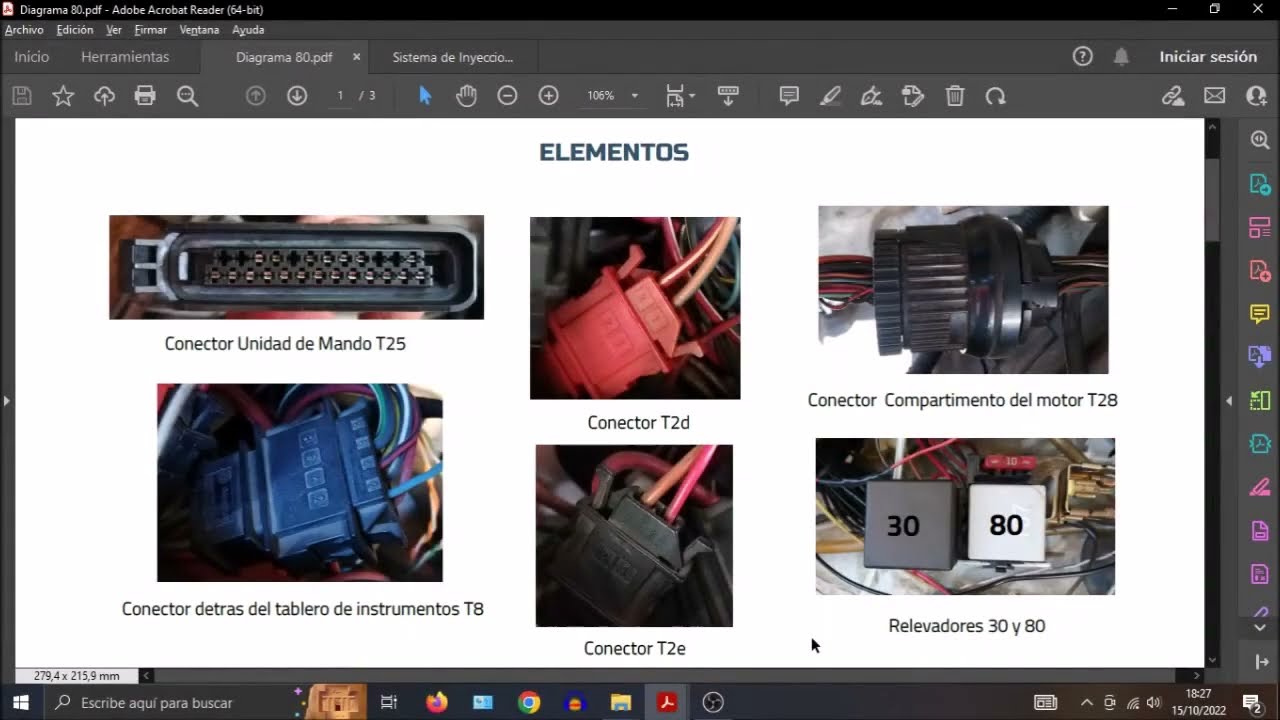Image resolution: width=1280 pixels, height=720 pixels.
Task: Rotate the page with the rotate icon
Action: (x=995, y=96)
